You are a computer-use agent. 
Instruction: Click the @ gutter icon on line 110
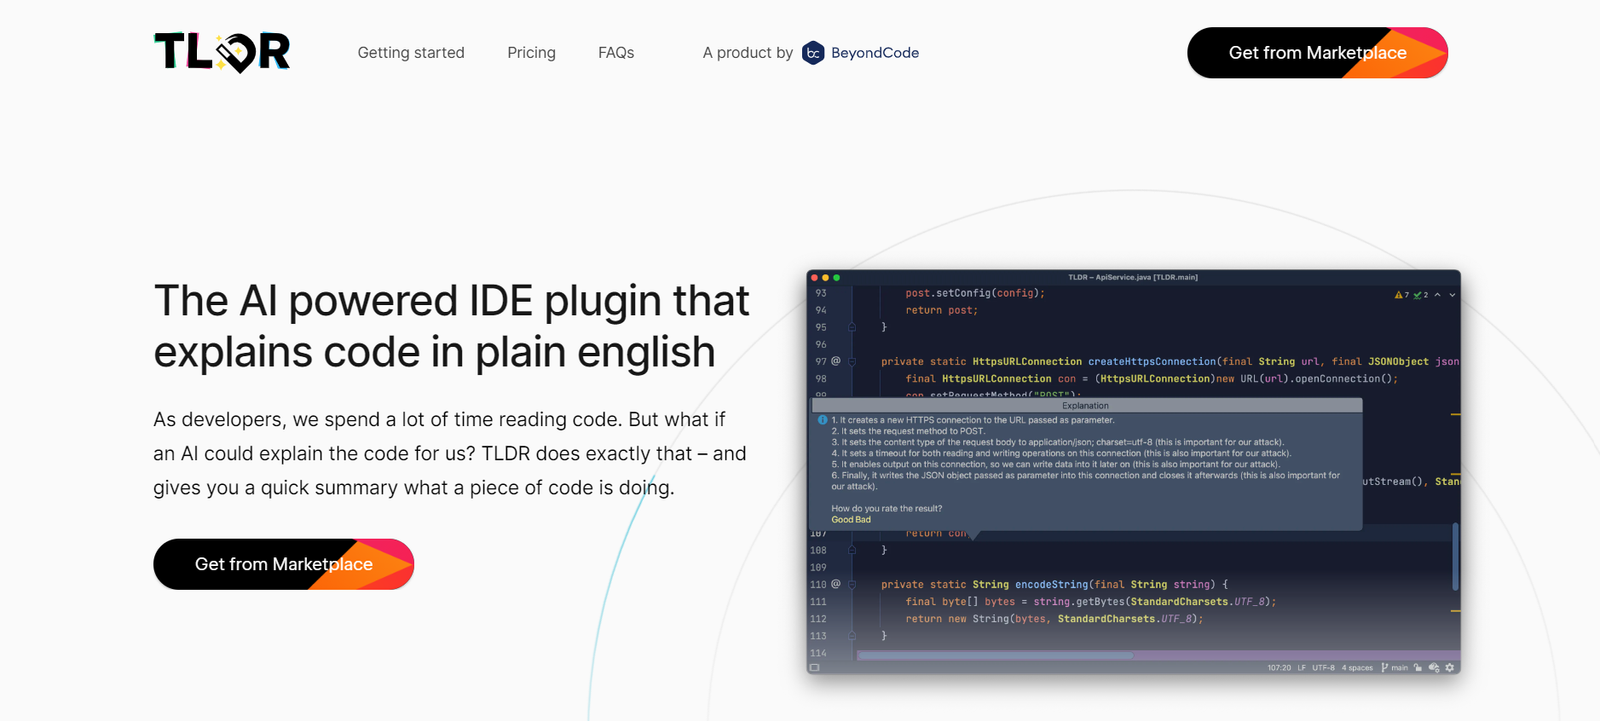[x=836, y=584]
